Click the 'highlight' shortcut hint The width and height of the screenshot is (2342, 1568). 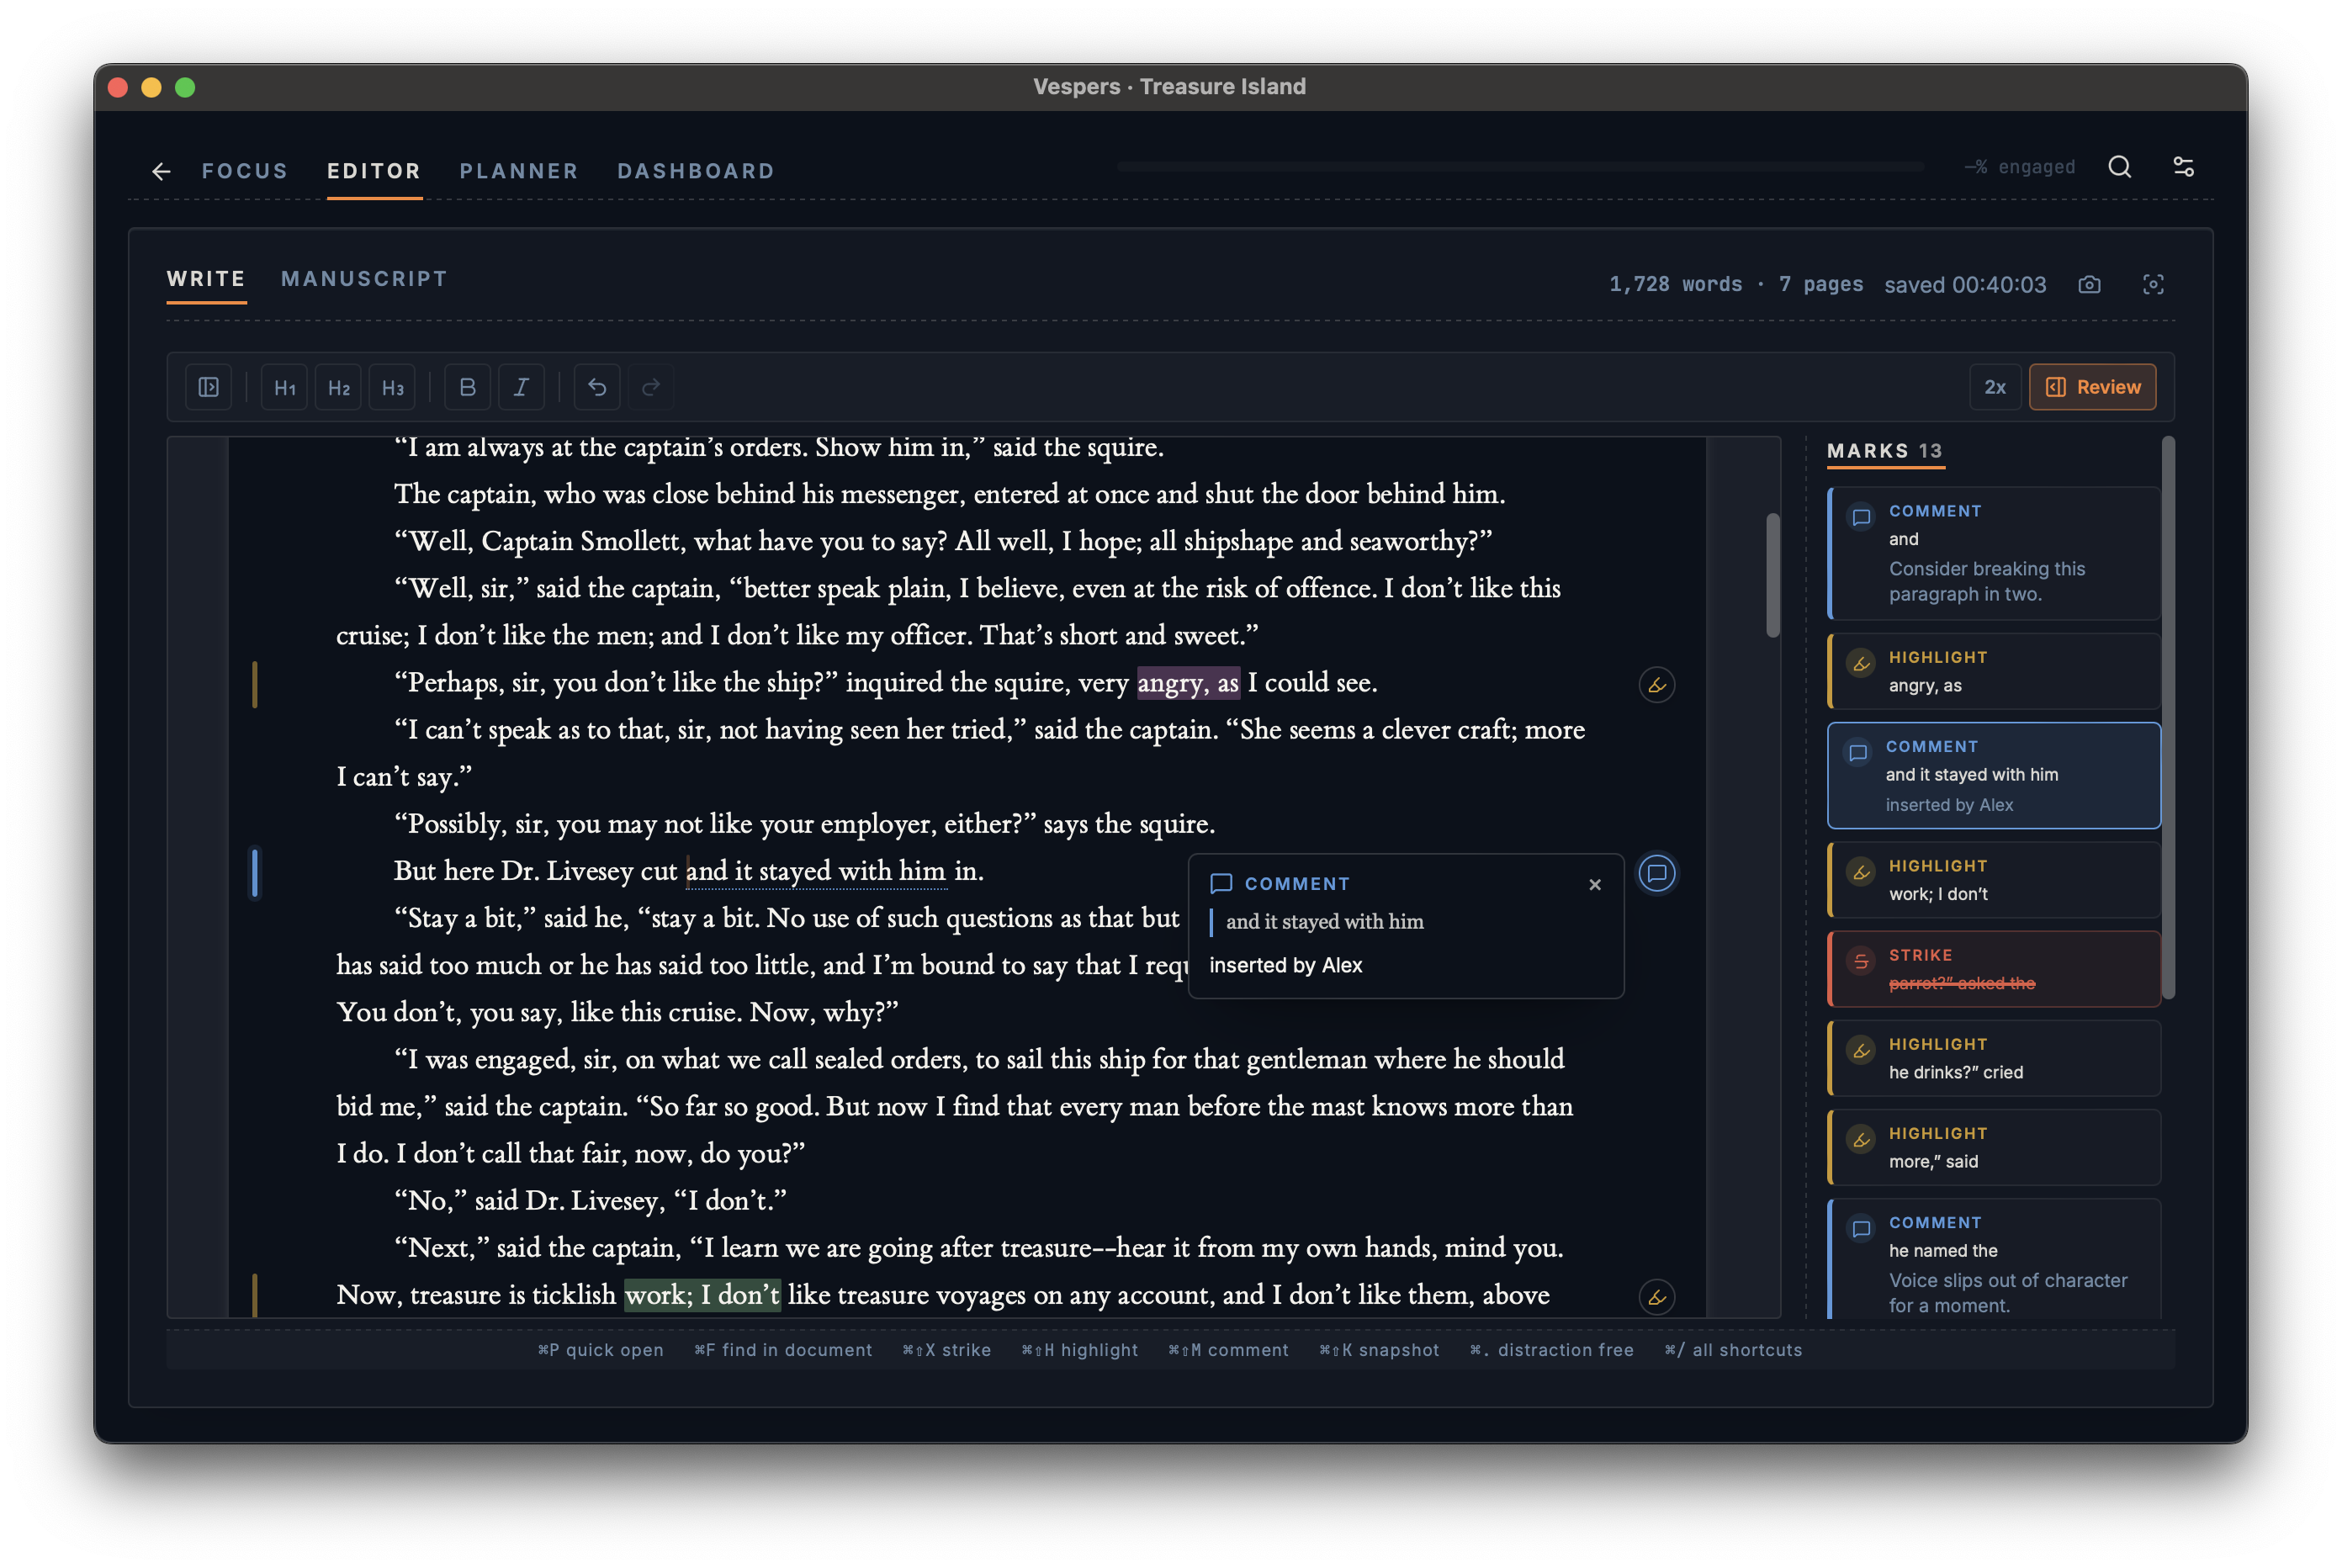(x=1080, y=1350)
